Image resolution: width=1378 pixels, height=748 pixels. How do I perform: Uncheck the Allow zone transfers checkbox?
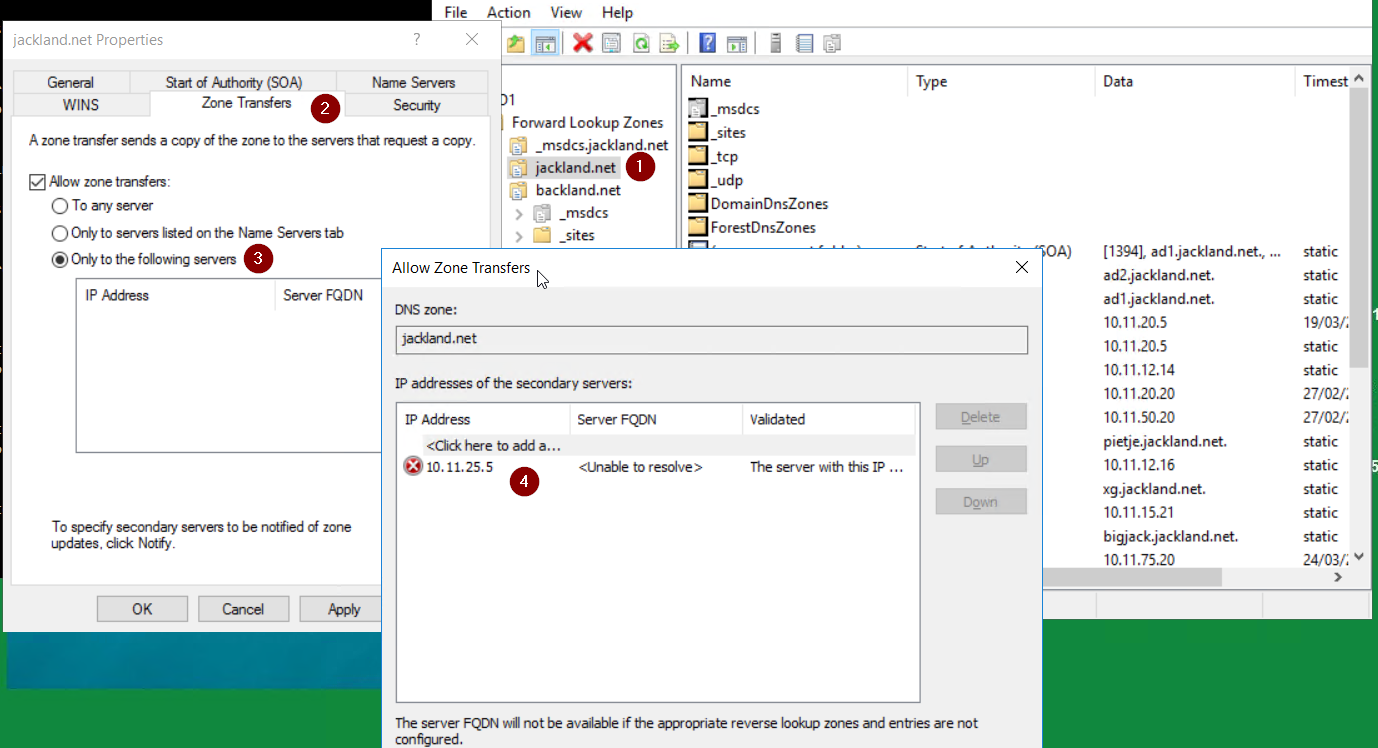click(x=38, y=182)
